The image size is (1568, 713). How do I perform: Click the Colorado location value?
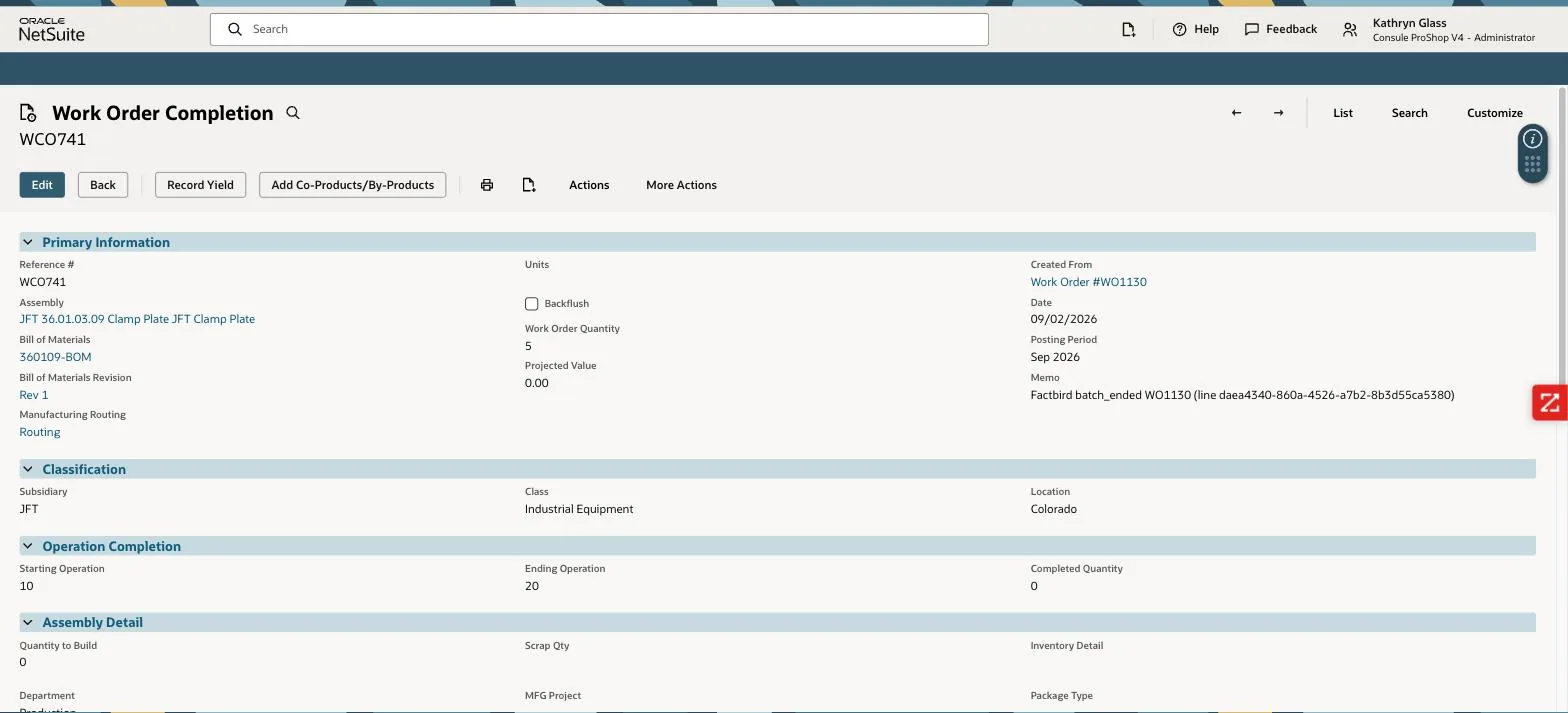(x=1053, y=509)
